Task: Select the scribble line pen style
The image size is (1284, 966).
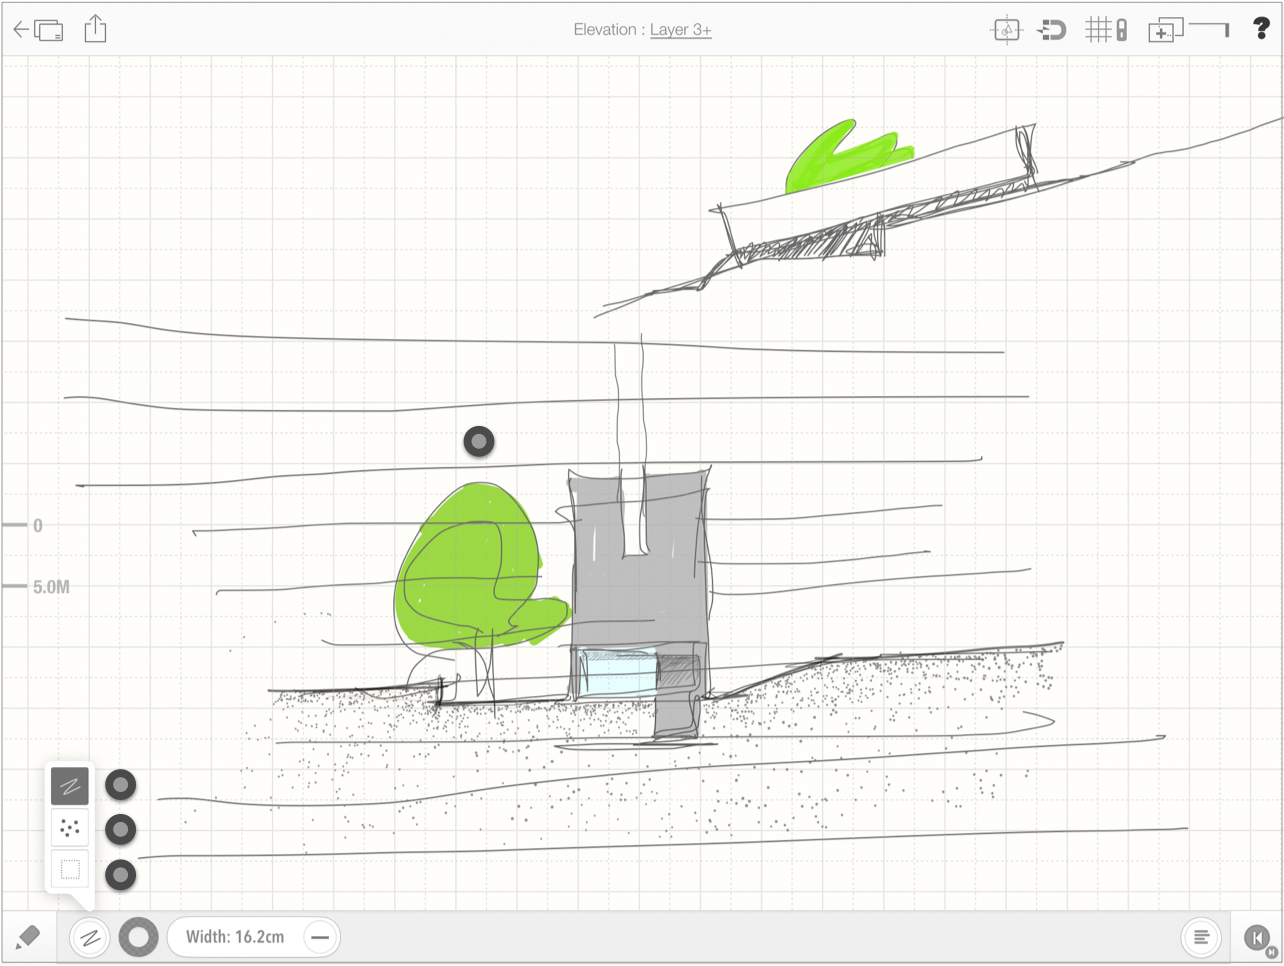Action: (70, 786)
